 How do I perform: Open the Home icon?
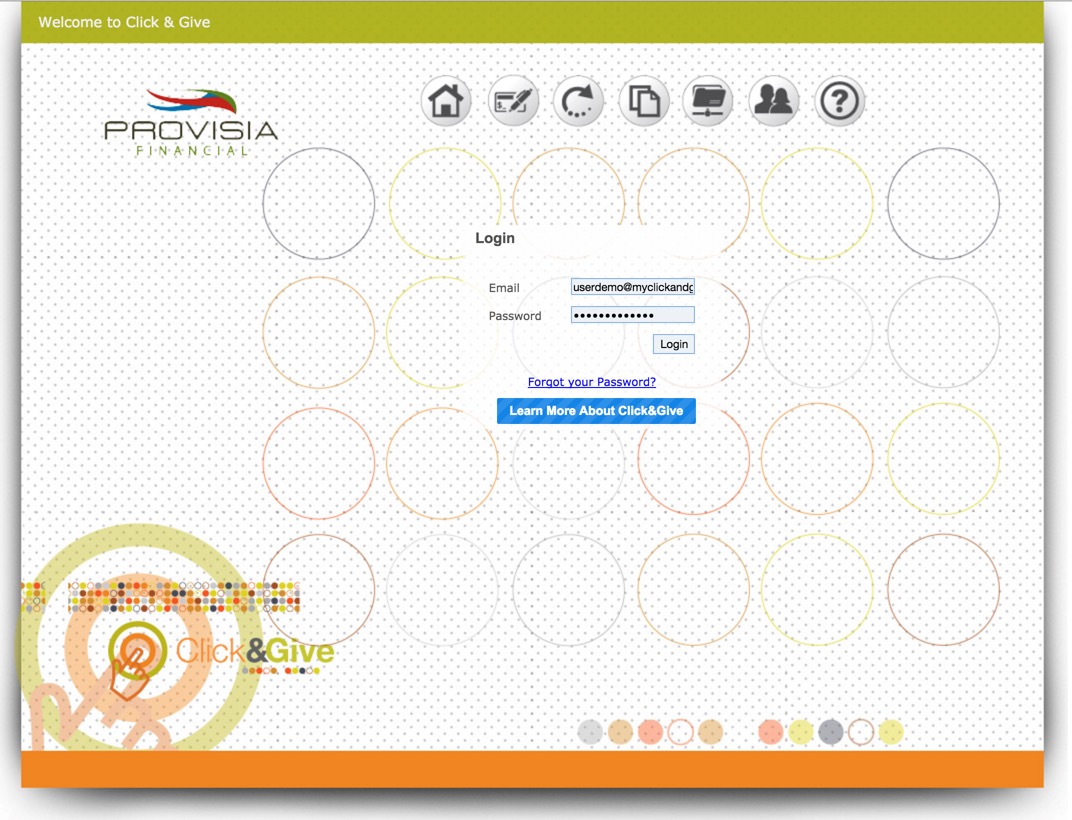tap(446, 101)
